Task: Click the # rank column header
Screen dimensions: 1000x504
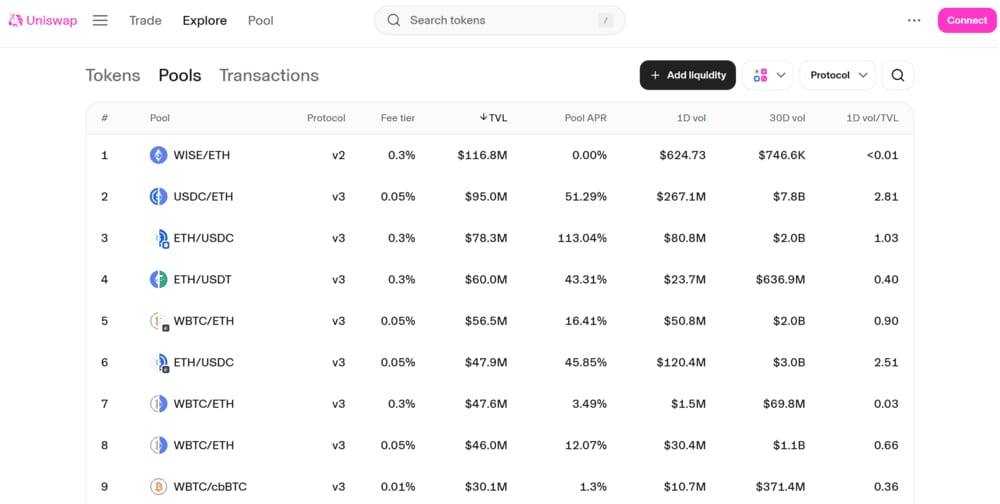Action: (x=105, y=118)
